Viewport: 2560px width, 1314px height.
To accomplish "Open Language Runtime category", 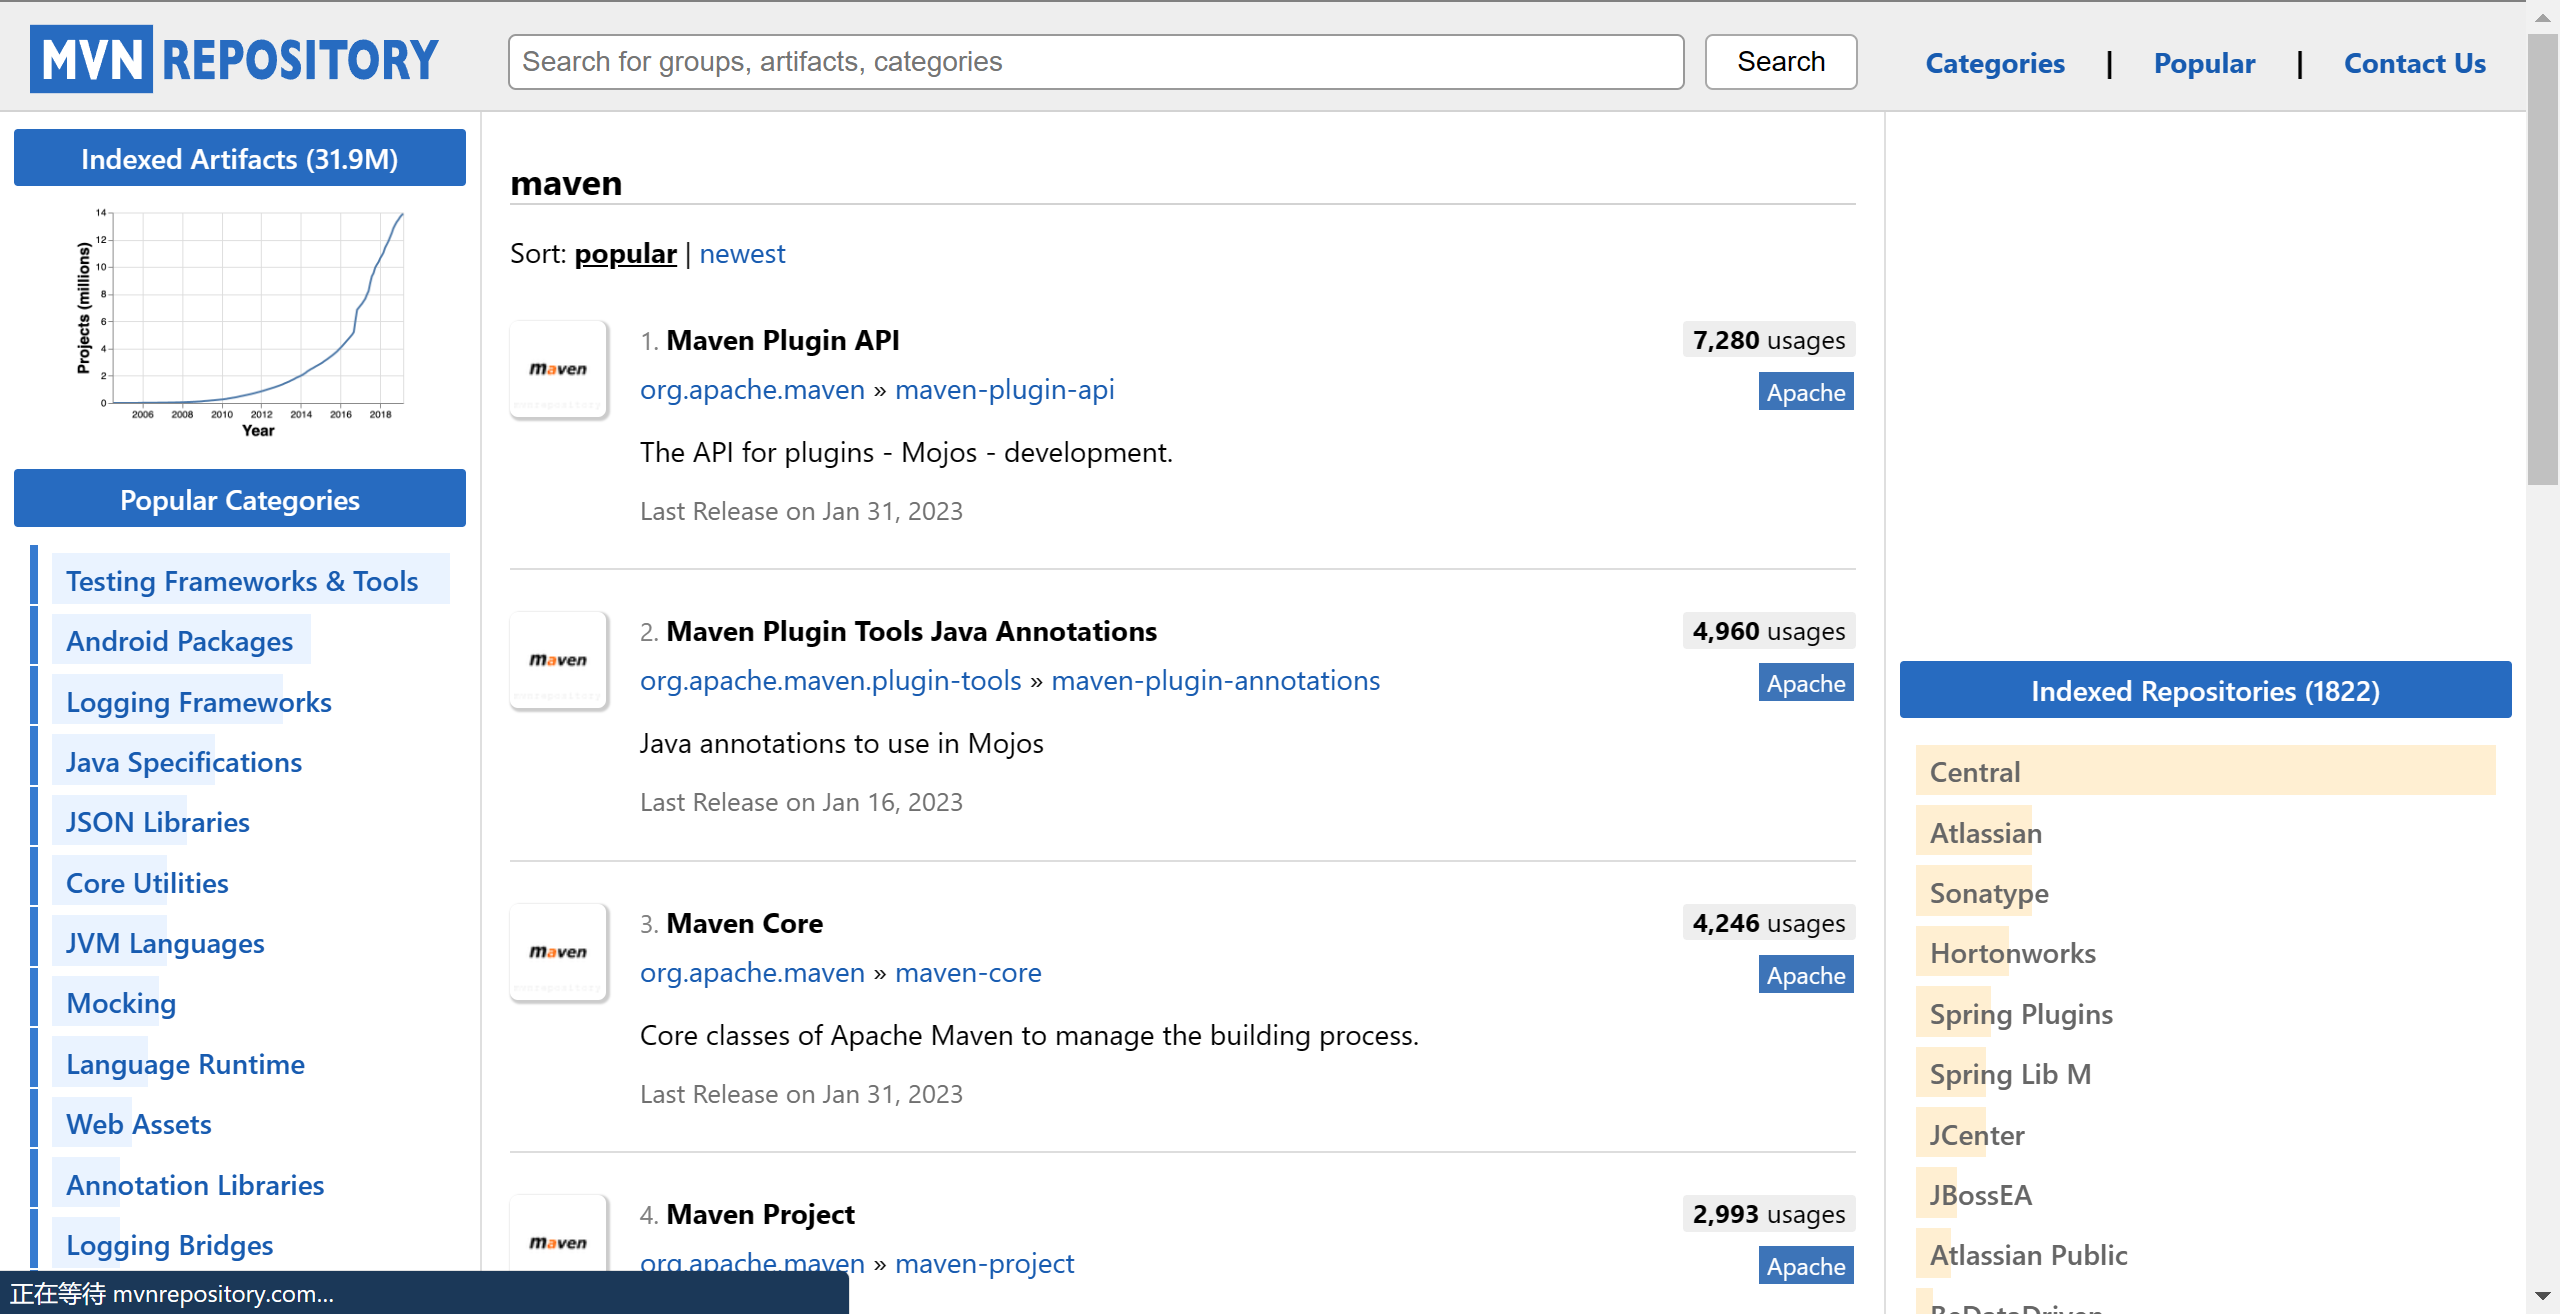I will [x=185, y=1065].
